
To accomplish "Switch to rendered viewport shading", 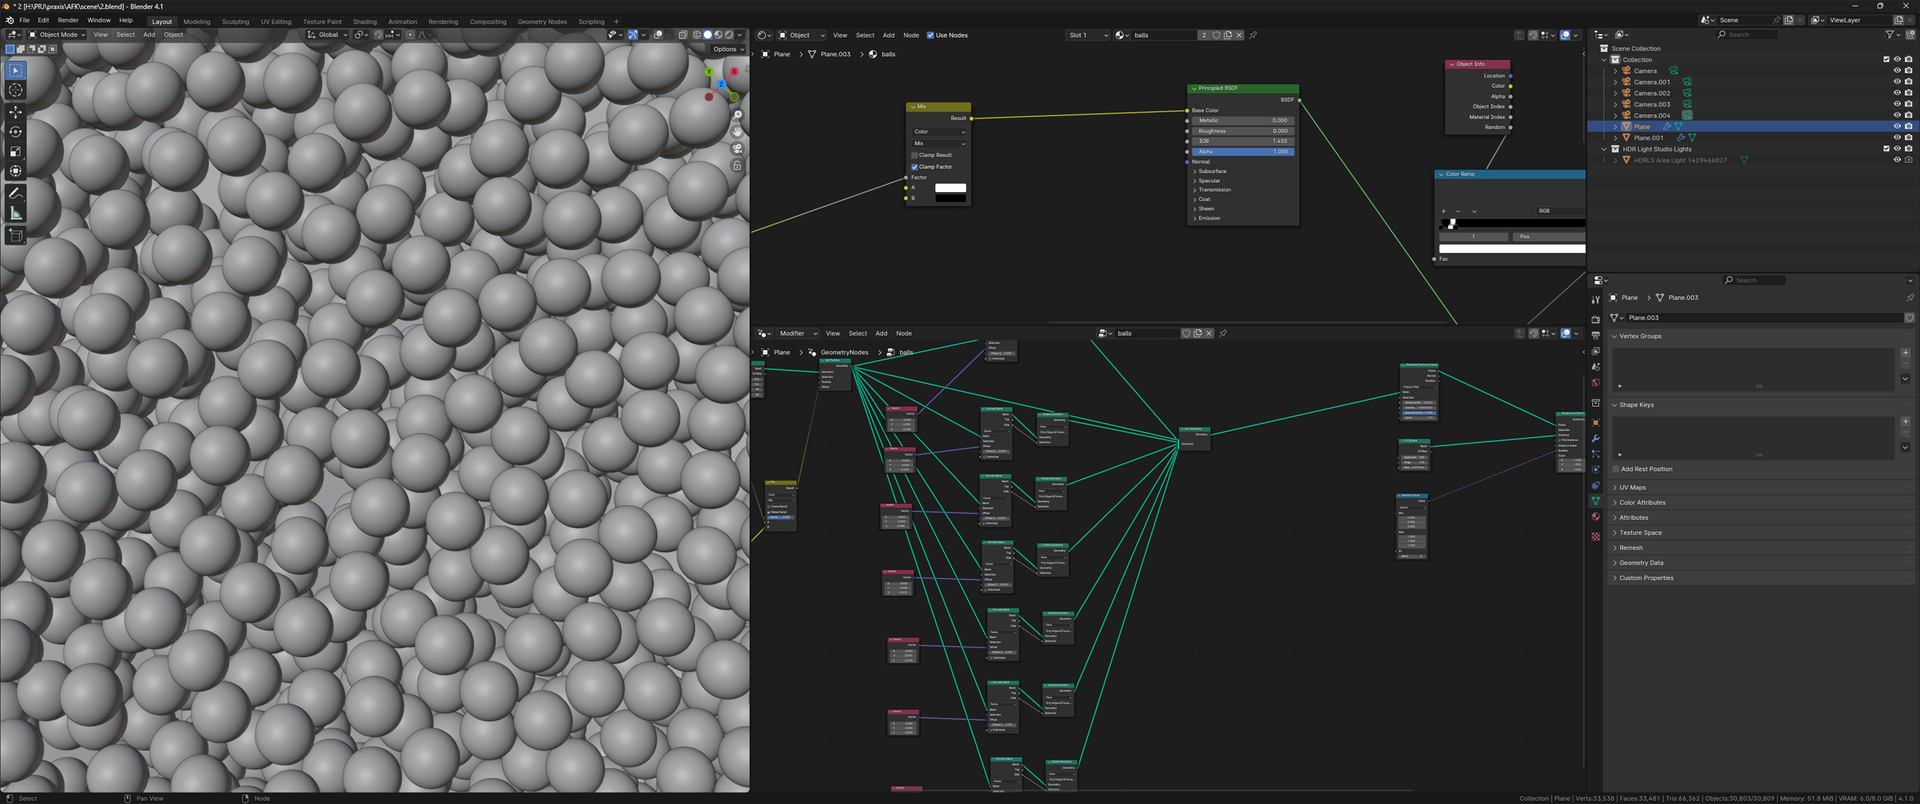I will [728, 35].
